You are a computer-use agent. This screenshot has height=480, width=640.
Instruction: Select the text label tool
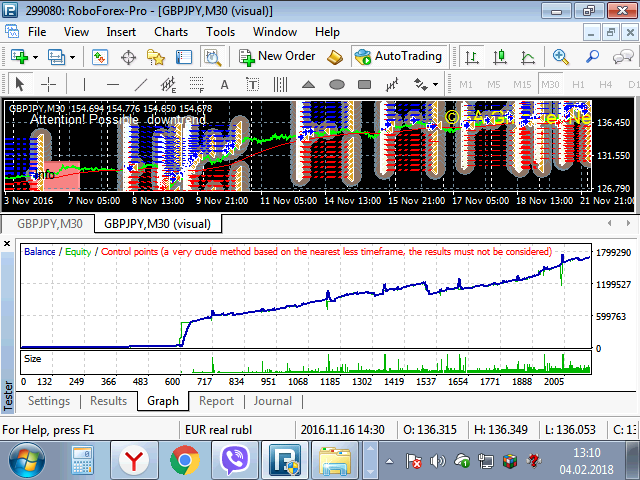224,84
